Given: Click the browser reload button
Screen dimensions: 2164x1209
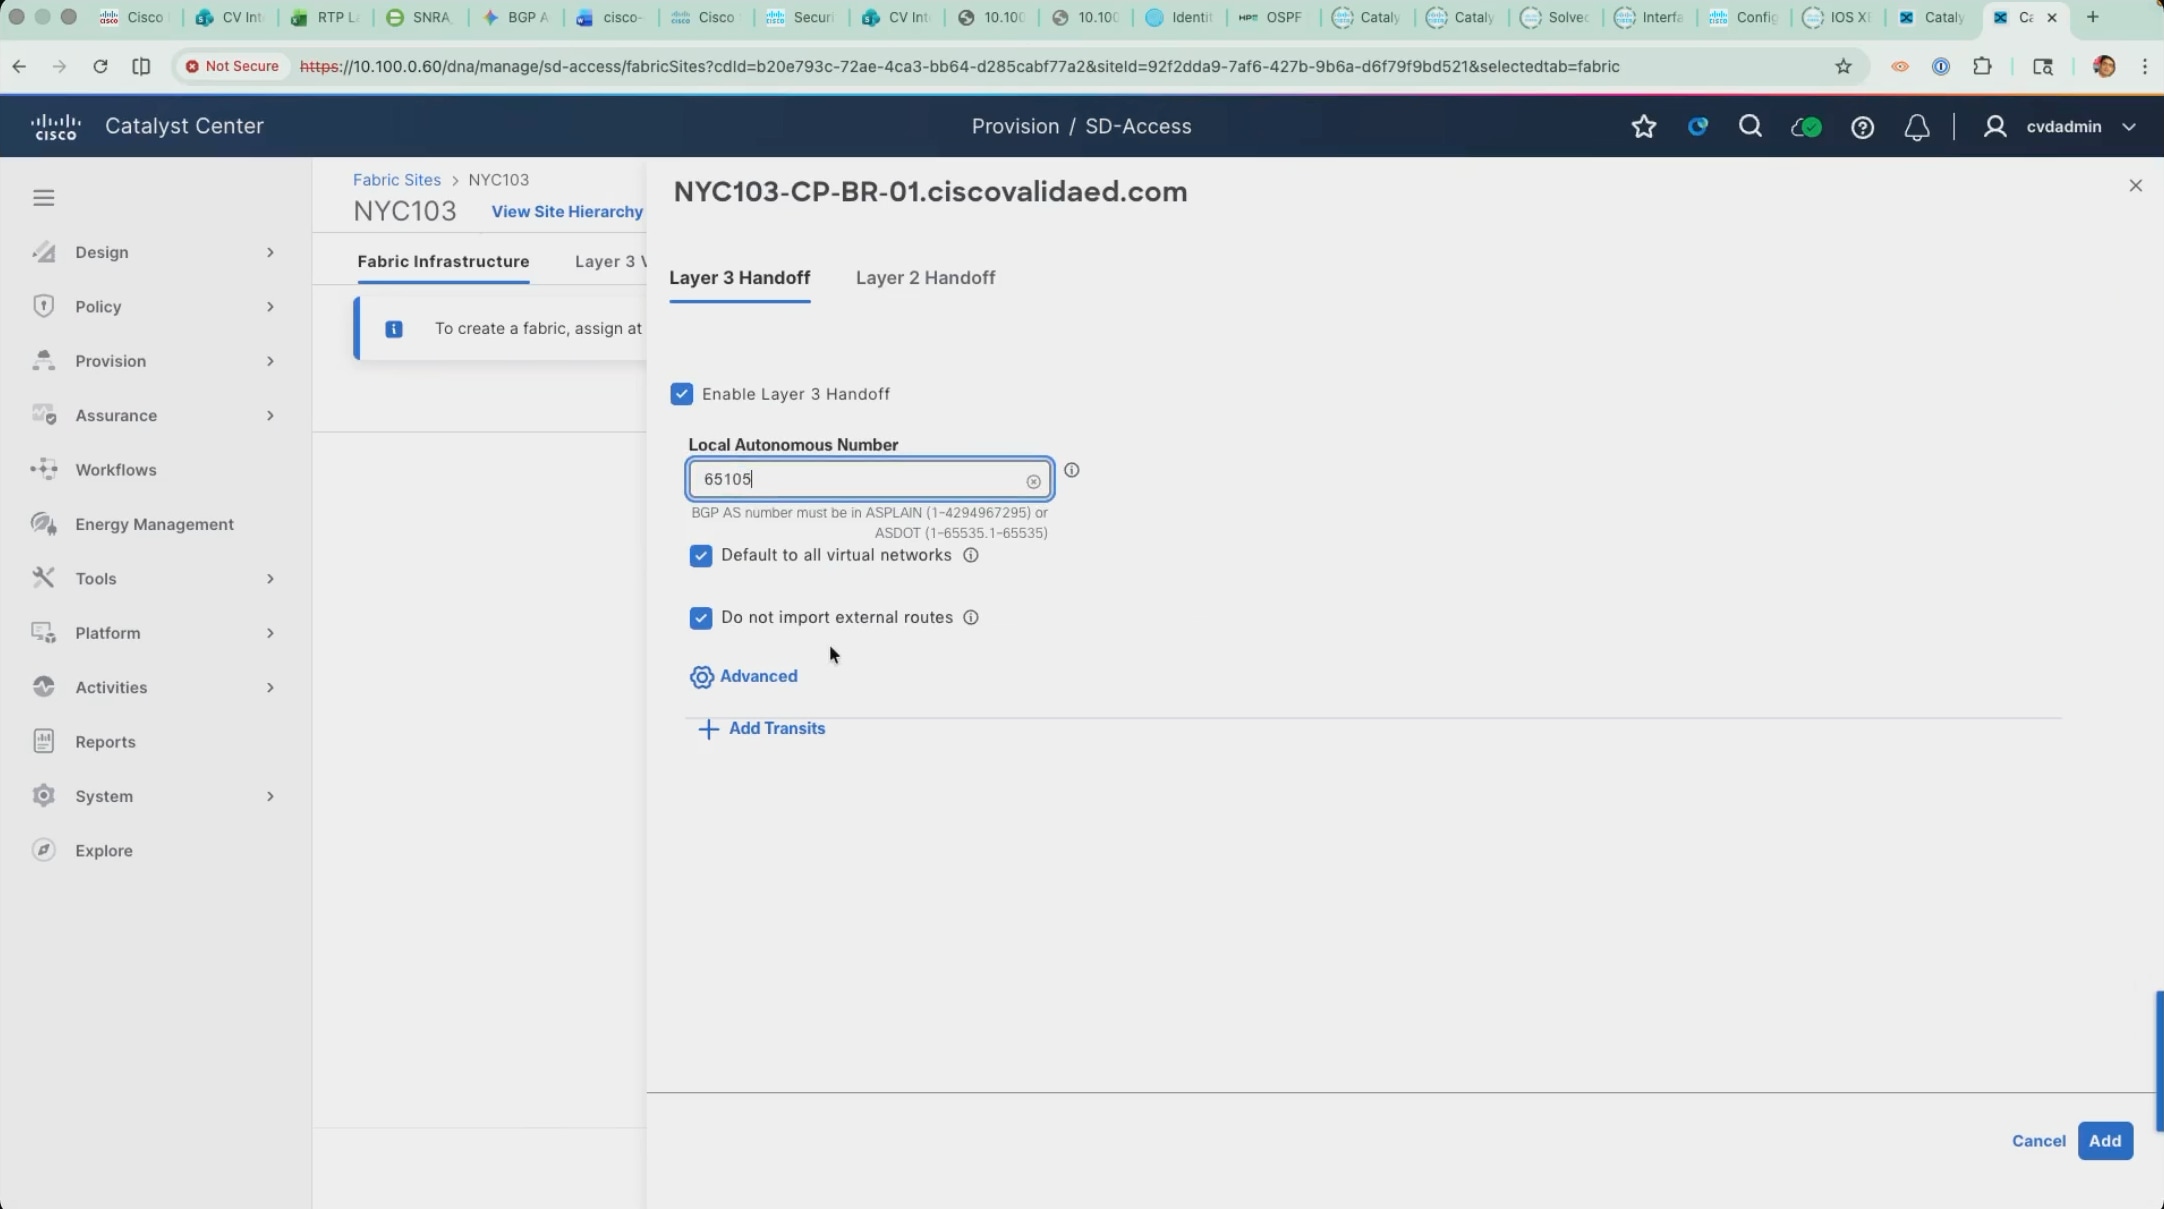Looking at the screenshot, I should (100, 66).
